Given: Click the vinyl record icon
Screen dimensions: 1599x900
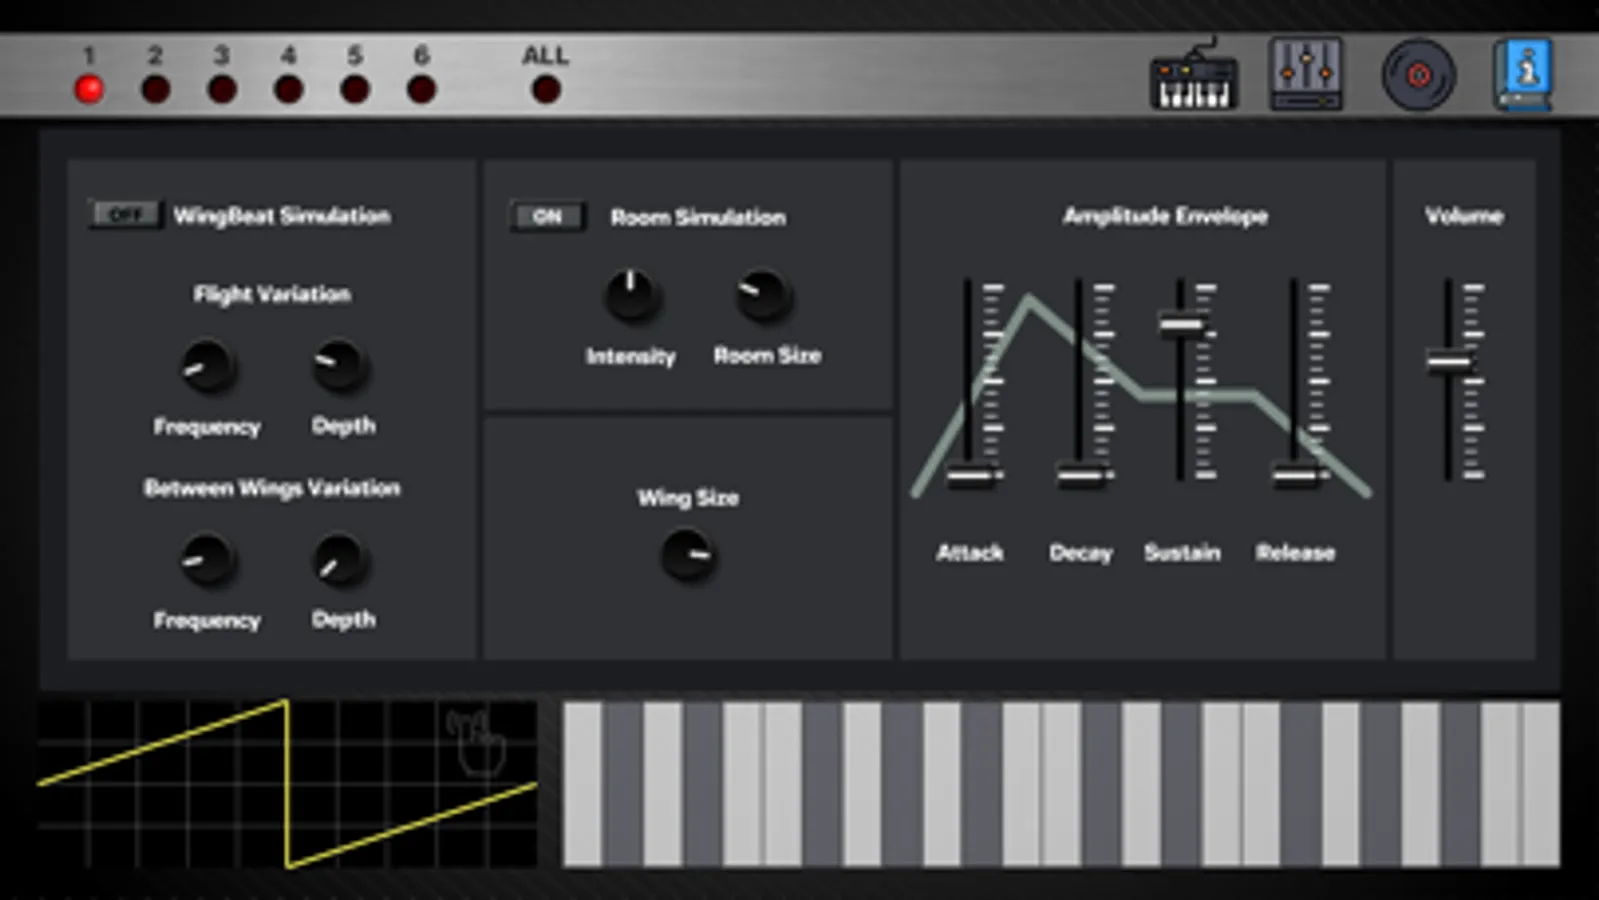Looking at the screenshot, I should (x=1418, y=75).
